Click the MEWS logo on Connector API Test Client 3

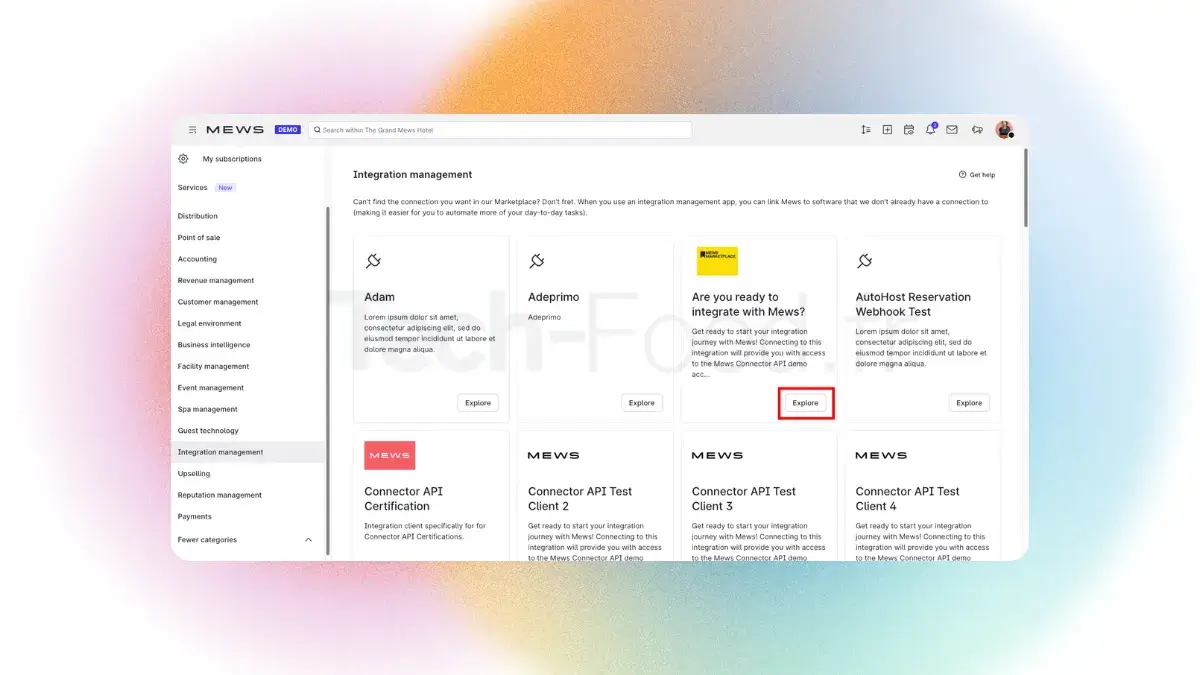click(x=718, y=455)
